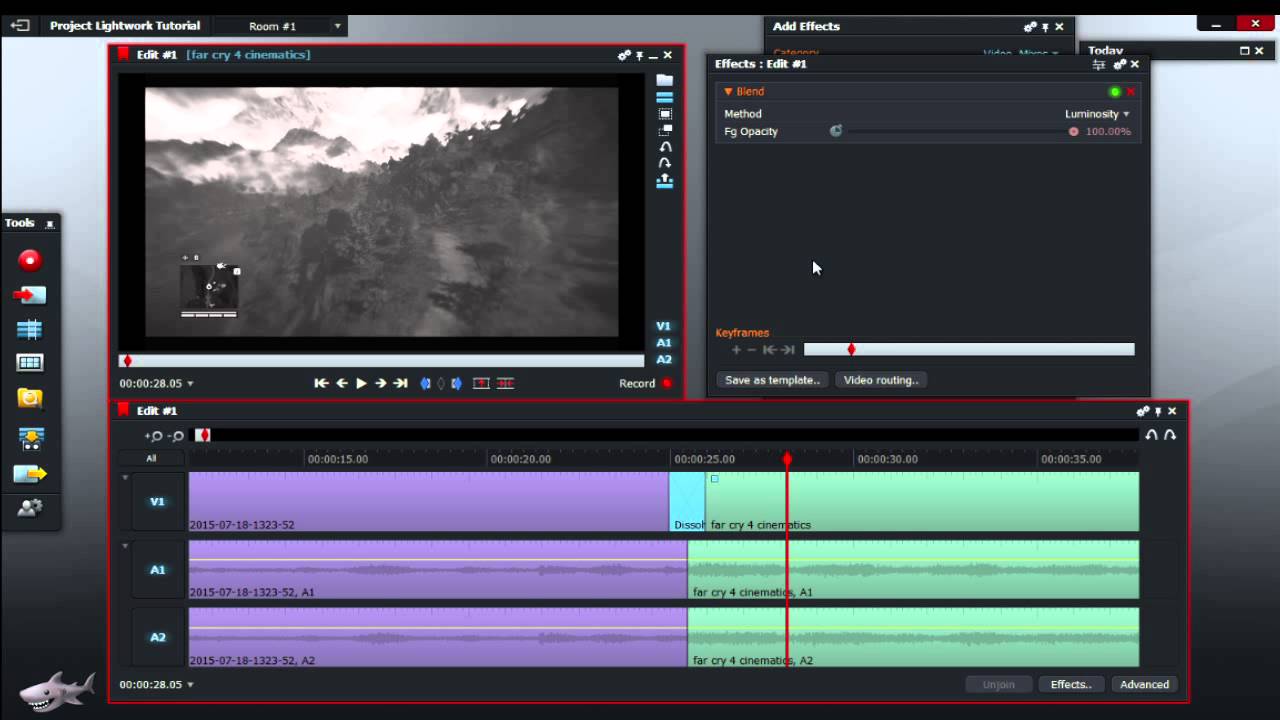Jump to the end of the edit
Screen dimensions: 1280x720
pos(400,383)
